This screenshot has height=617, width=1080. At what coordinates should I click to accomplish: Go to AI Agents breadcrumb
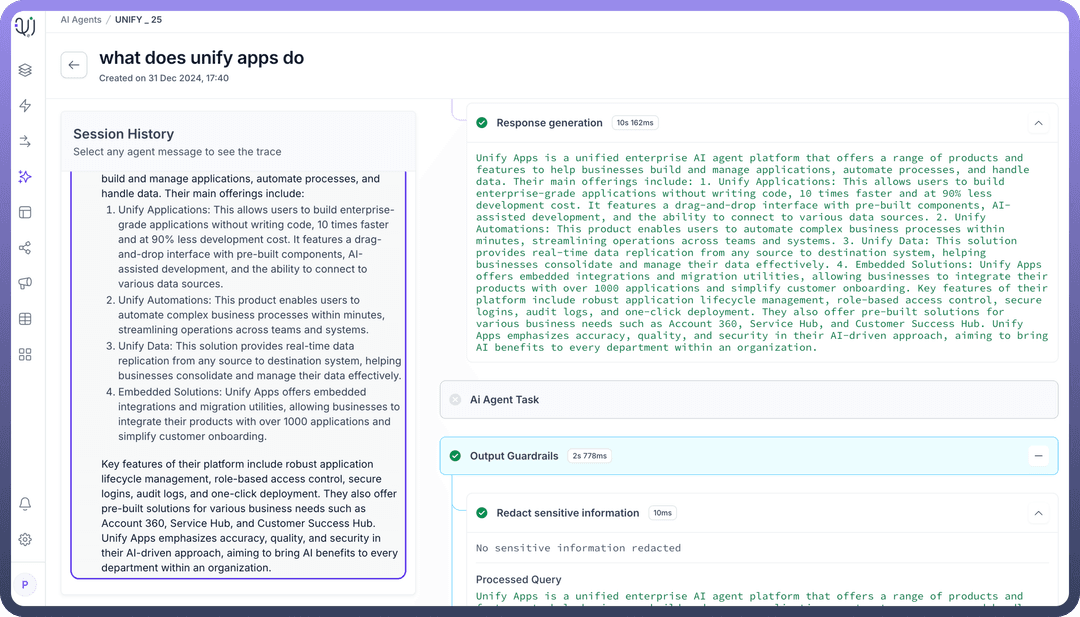click(81, 20)
